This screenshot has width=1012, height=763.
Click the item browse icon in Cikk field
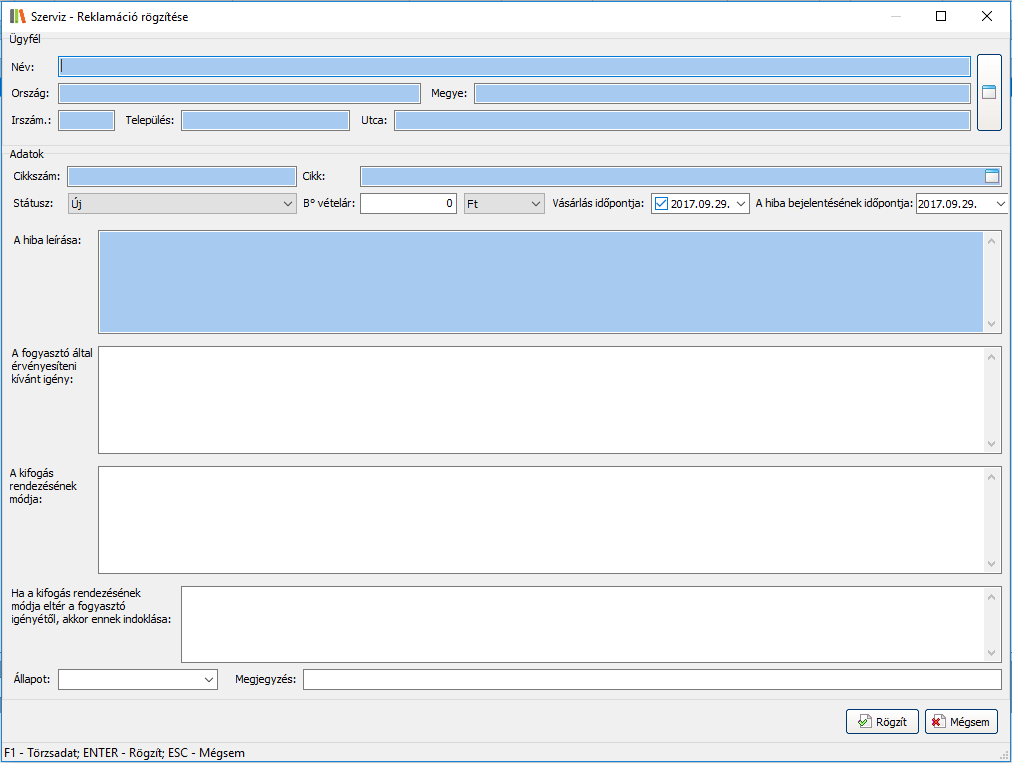click(991, 177)
